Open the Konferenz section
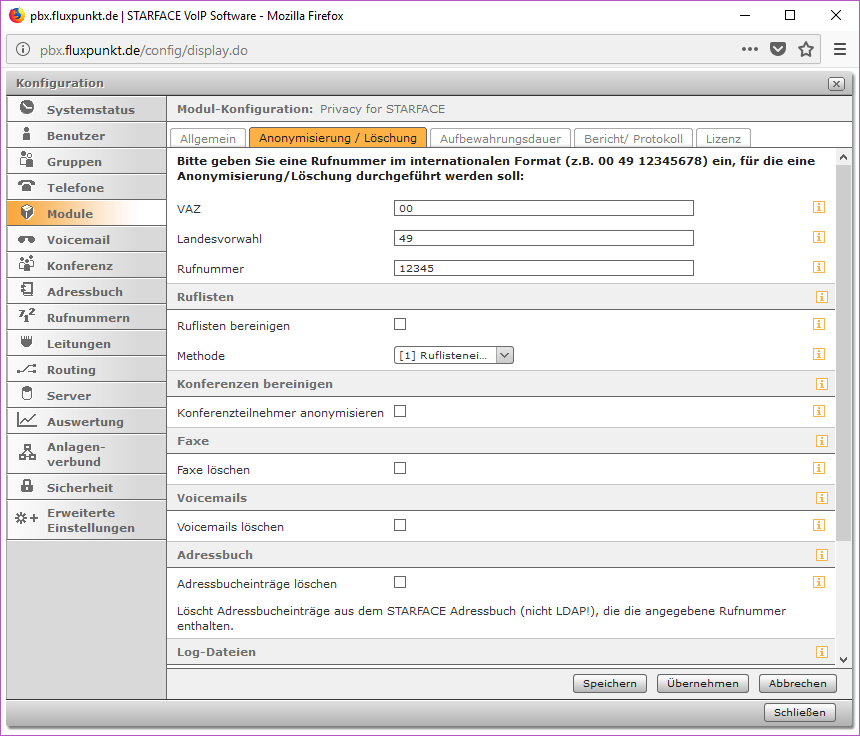 87,265
